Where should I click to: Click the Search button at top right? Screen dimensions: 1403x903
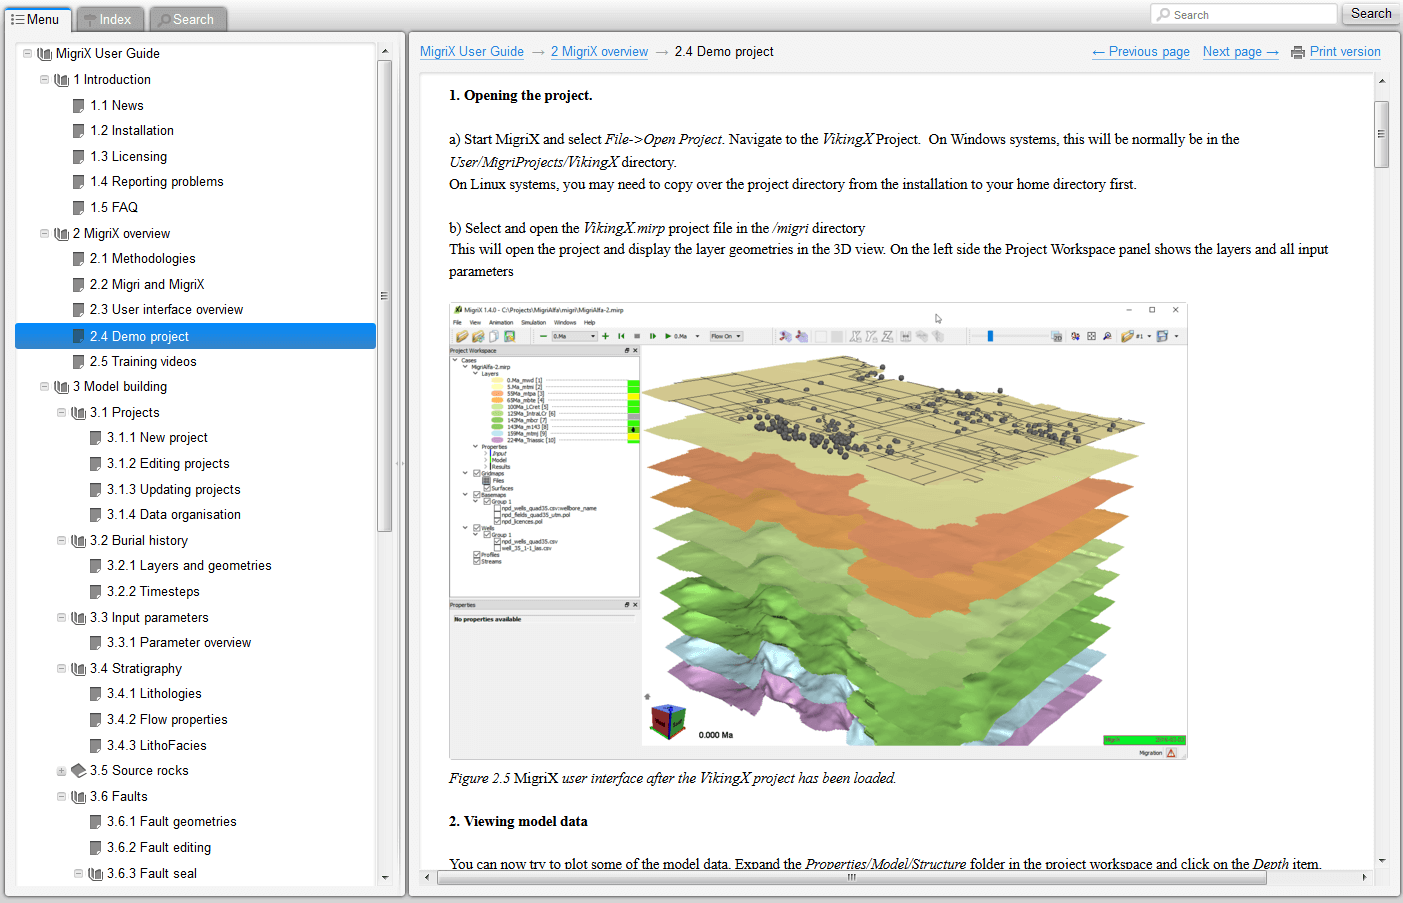tap(1371, 14)
